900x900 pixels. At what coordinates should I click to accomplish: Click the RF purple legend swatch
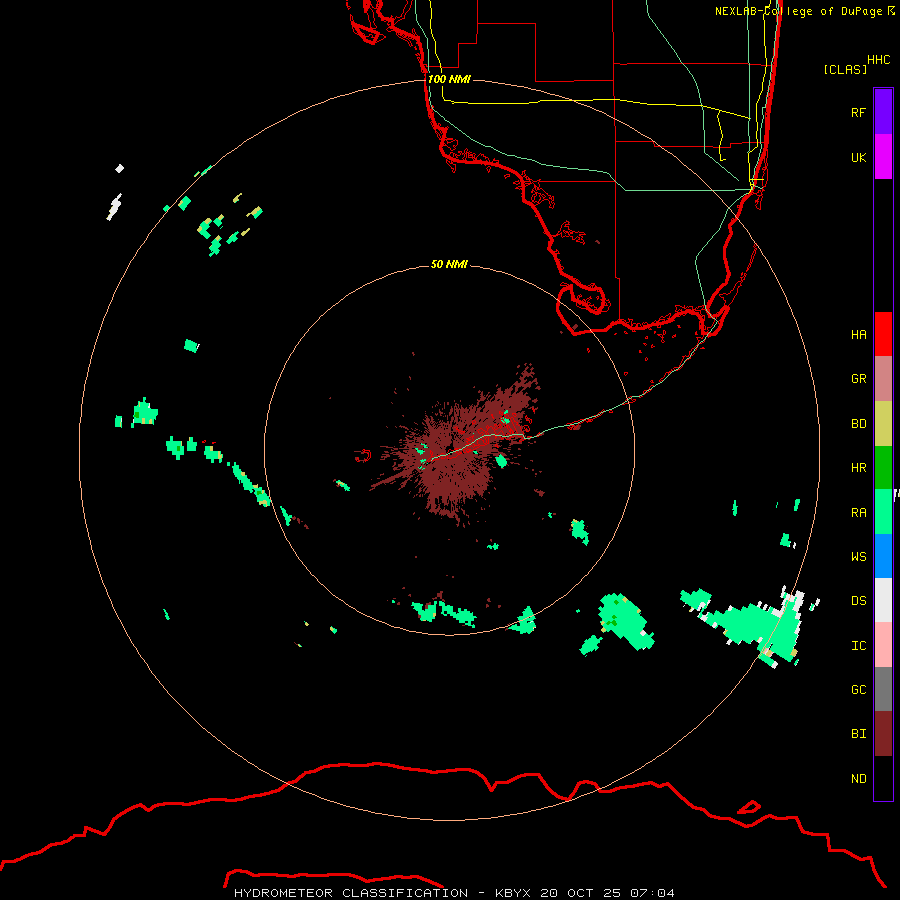click(883, 112)
